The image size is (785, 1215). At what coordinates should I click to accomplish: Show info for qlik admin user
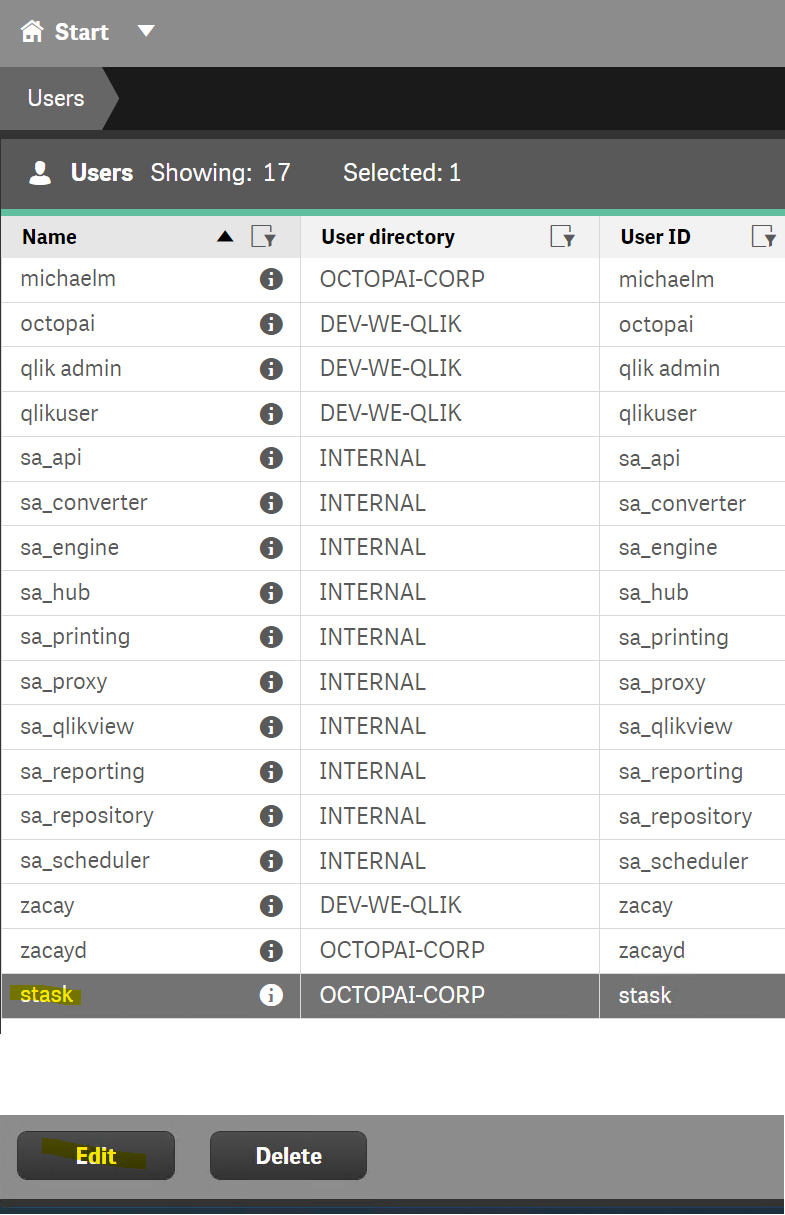pos(271,369)
